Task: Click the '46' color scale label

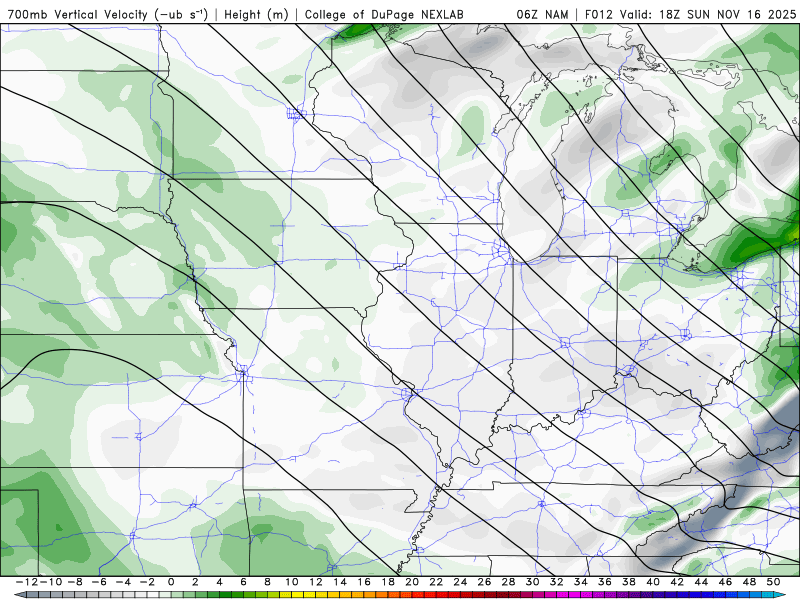Action: pos(725,582)
